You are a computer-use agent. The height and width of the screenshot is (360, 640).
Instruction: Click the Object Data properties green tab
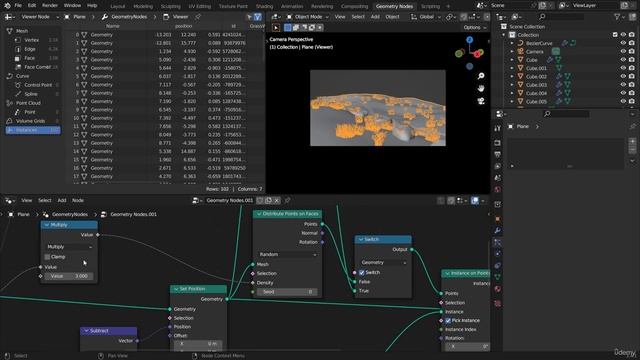click(497, 277)
